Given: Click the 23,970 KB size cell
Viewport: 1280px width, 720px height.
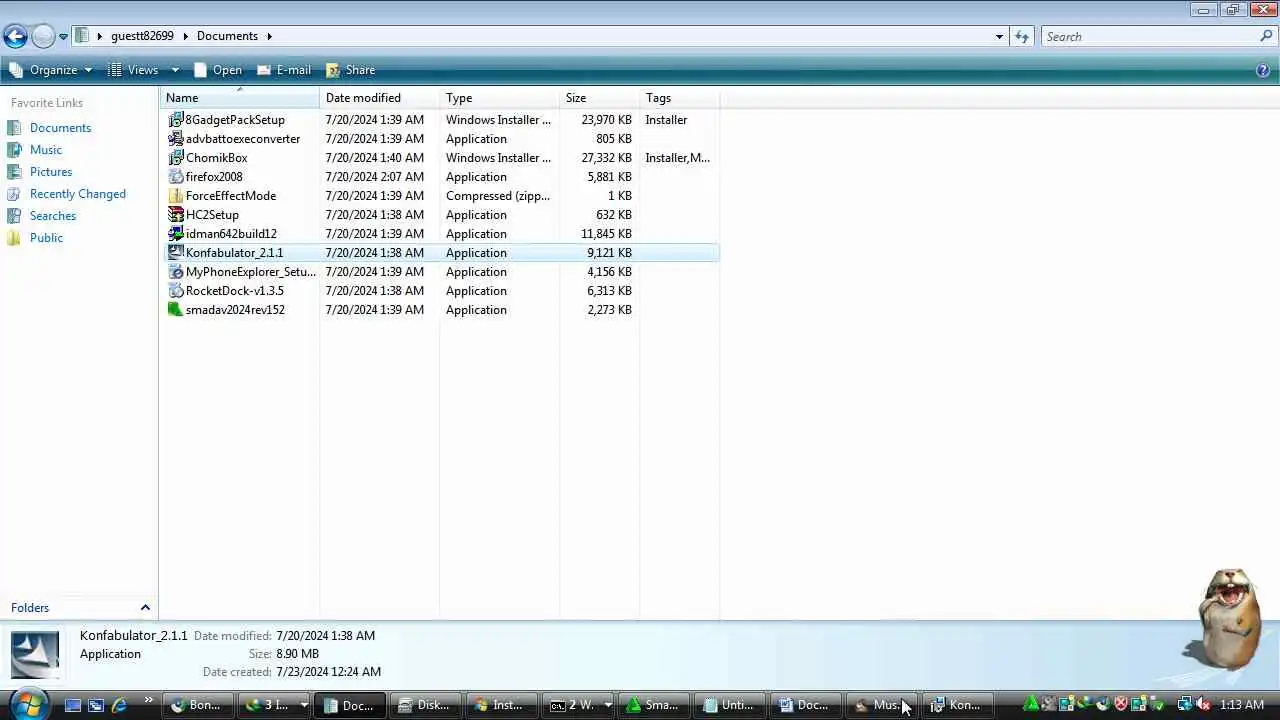Looking at the screenshot, I should point(606,120).
